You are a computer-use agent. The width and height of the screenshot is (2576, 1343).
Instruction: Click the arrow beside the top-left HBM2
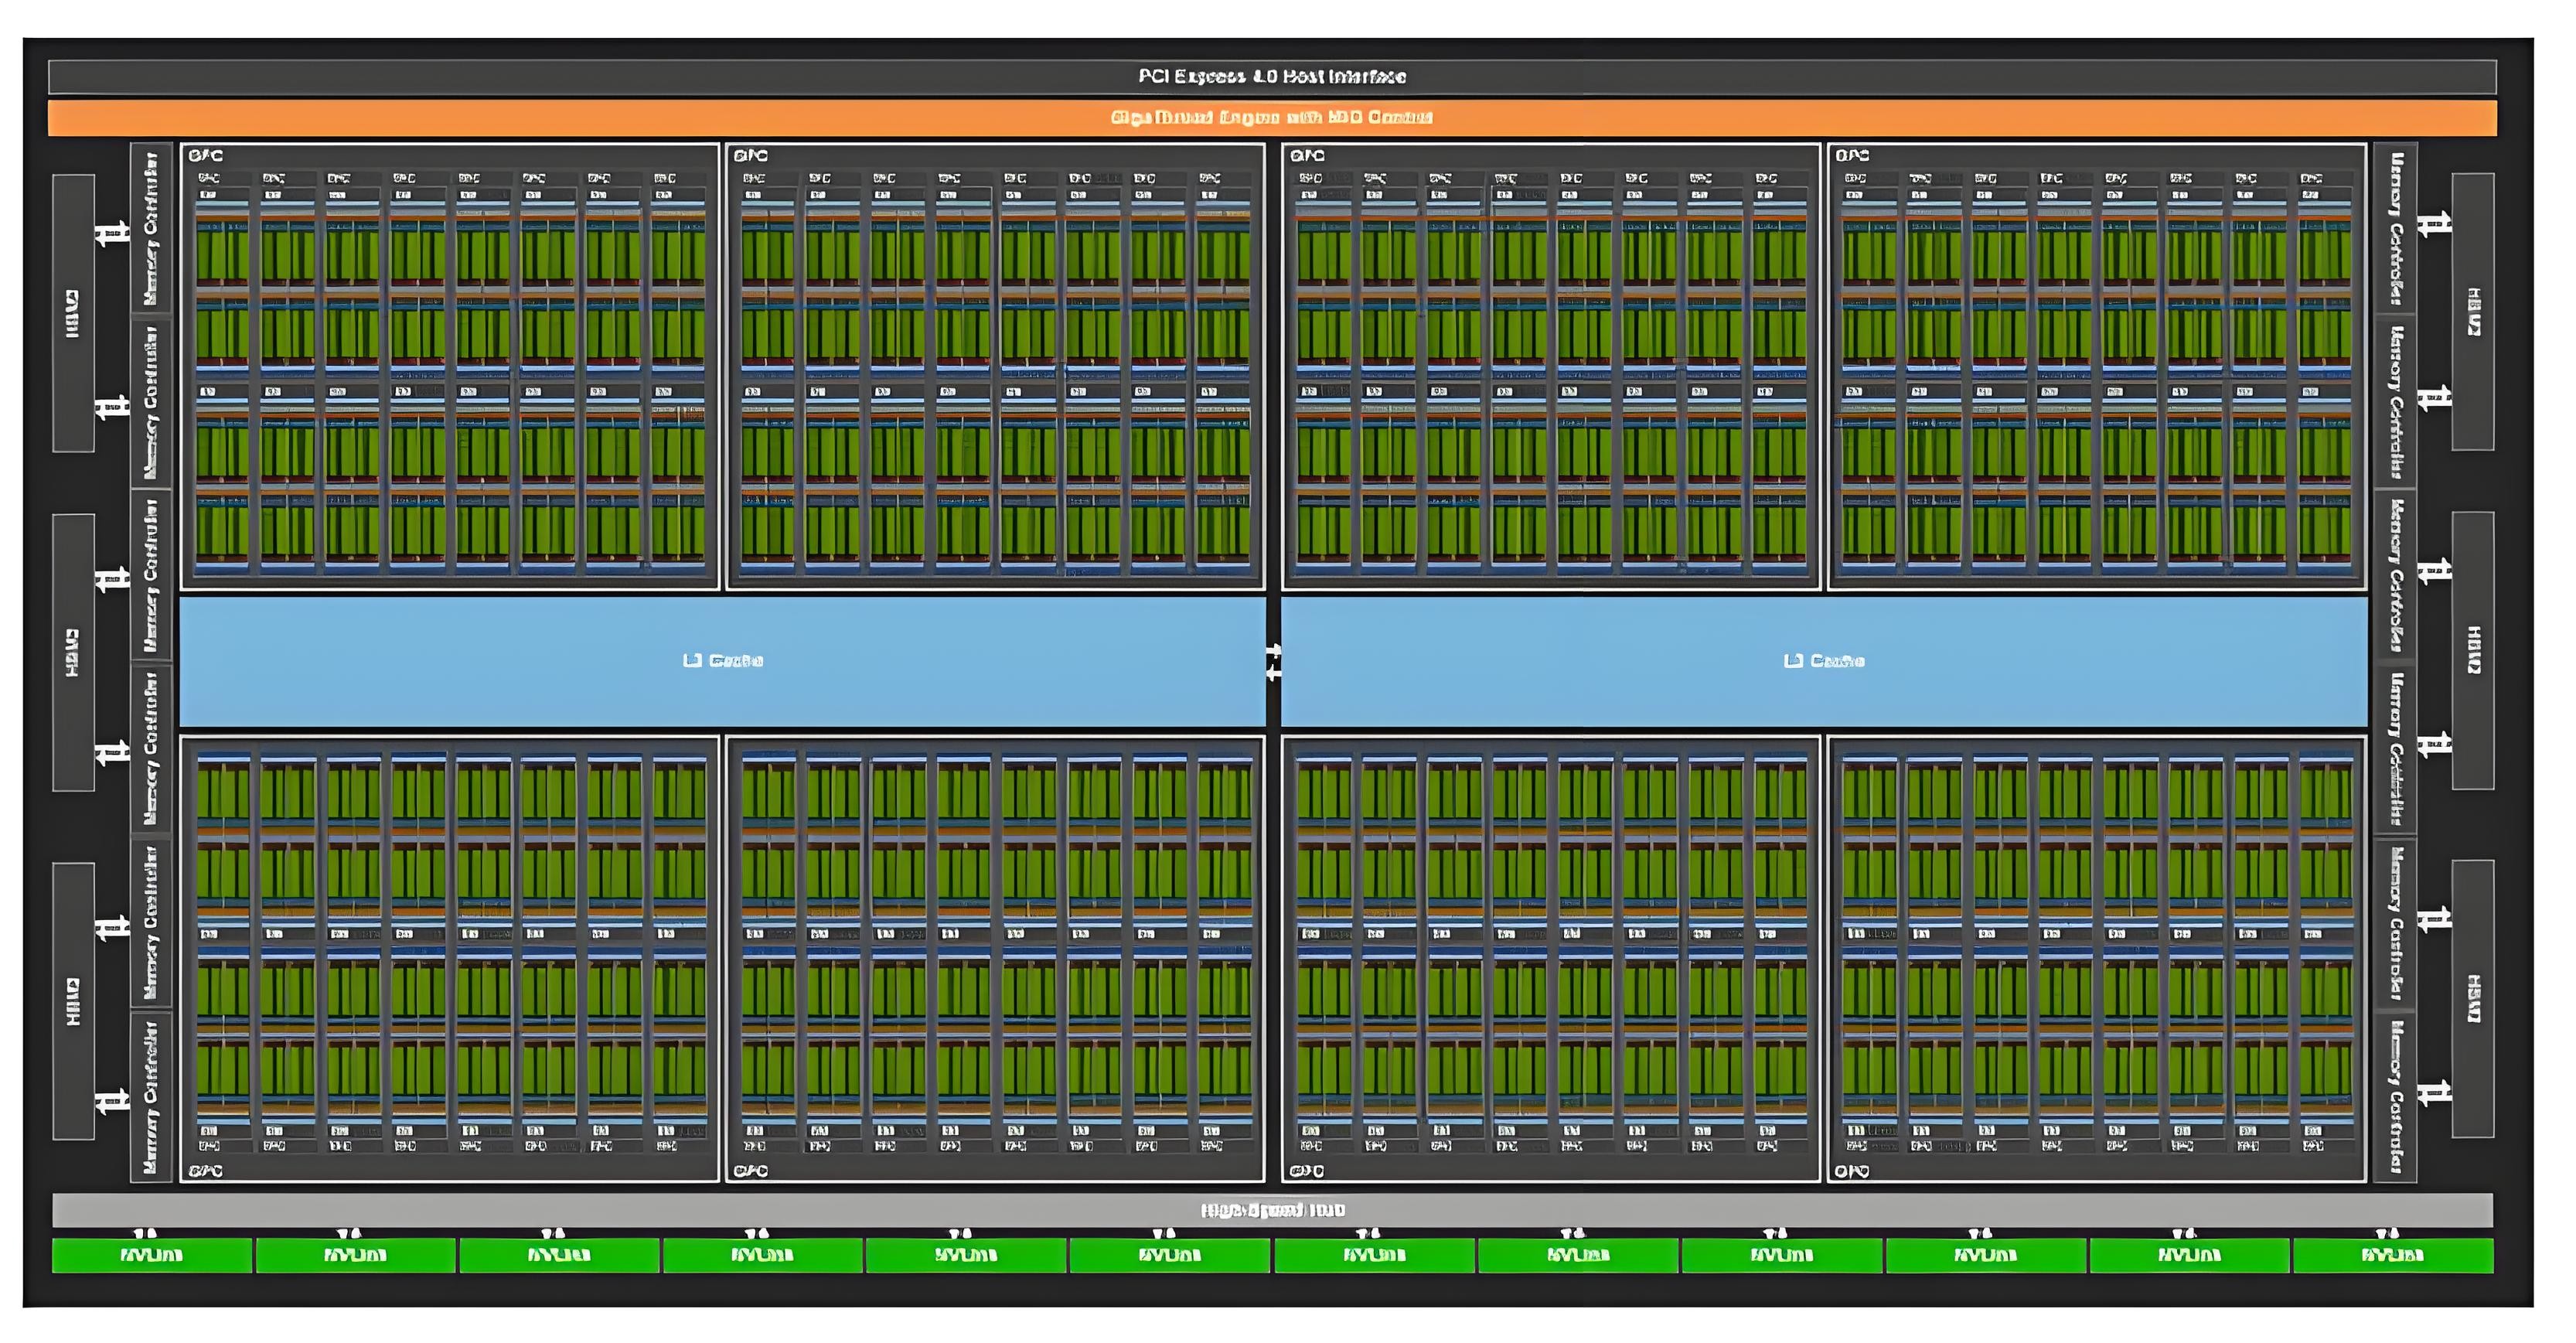pyautogui.click(x=112, y=235)
